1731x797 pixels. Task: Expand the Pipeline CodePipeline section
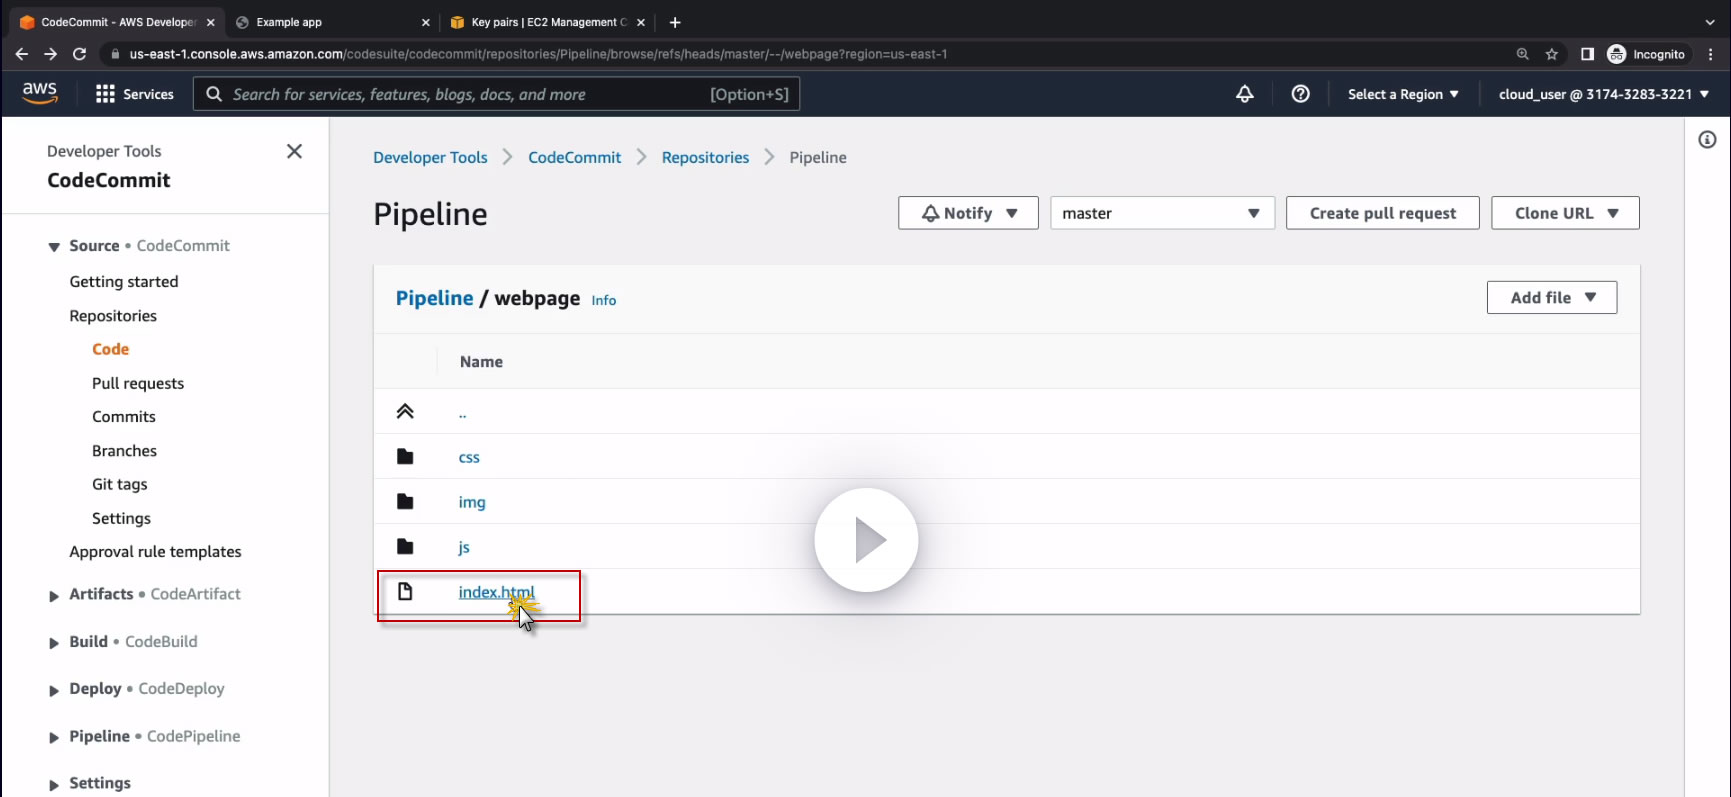54,738
